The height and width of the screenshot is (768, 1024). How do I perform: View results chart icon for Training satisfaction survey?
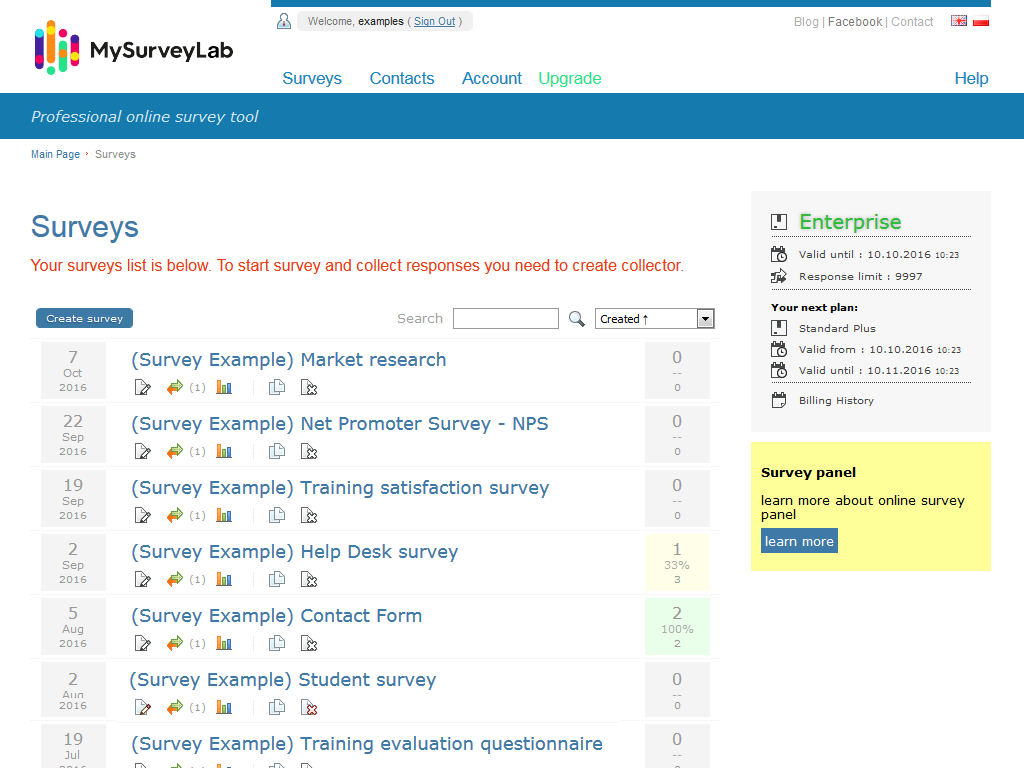(x=224, y=516)
